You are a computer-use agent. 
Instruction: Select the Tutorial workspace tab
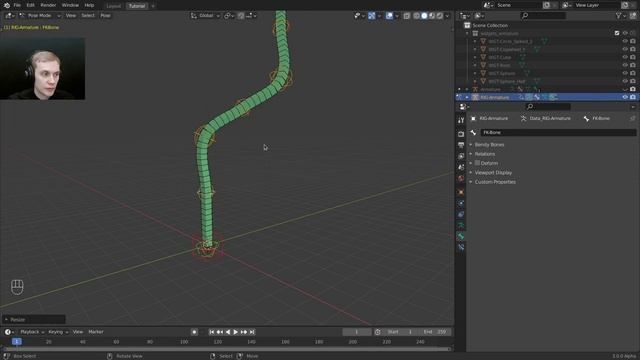coord(137,6)
